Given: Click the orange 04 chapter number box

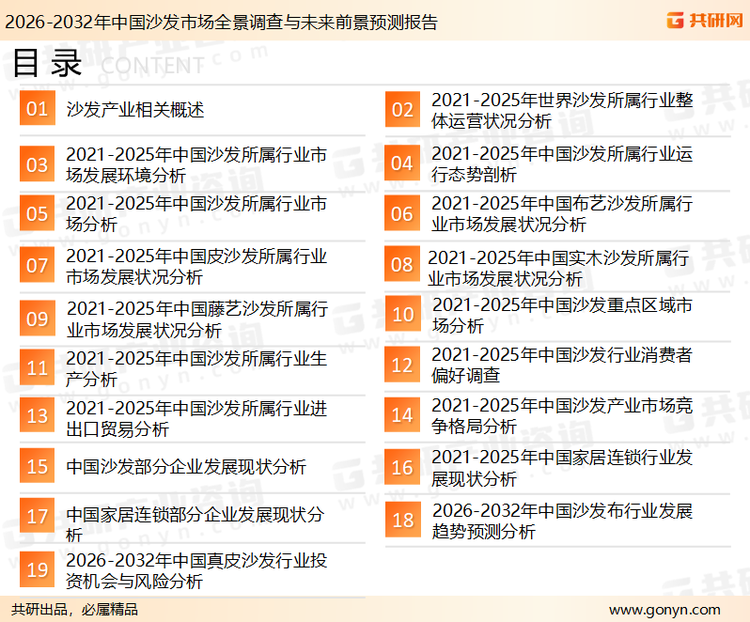Looking at the screenshot, I should [x=402, y=163].
